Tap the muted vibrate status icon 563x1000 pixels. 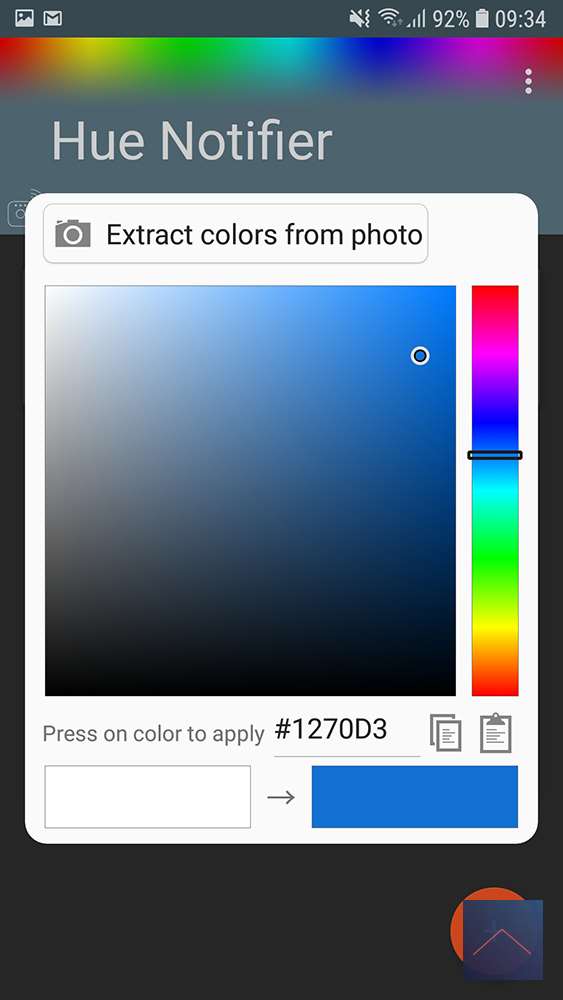tap(360, 19)
